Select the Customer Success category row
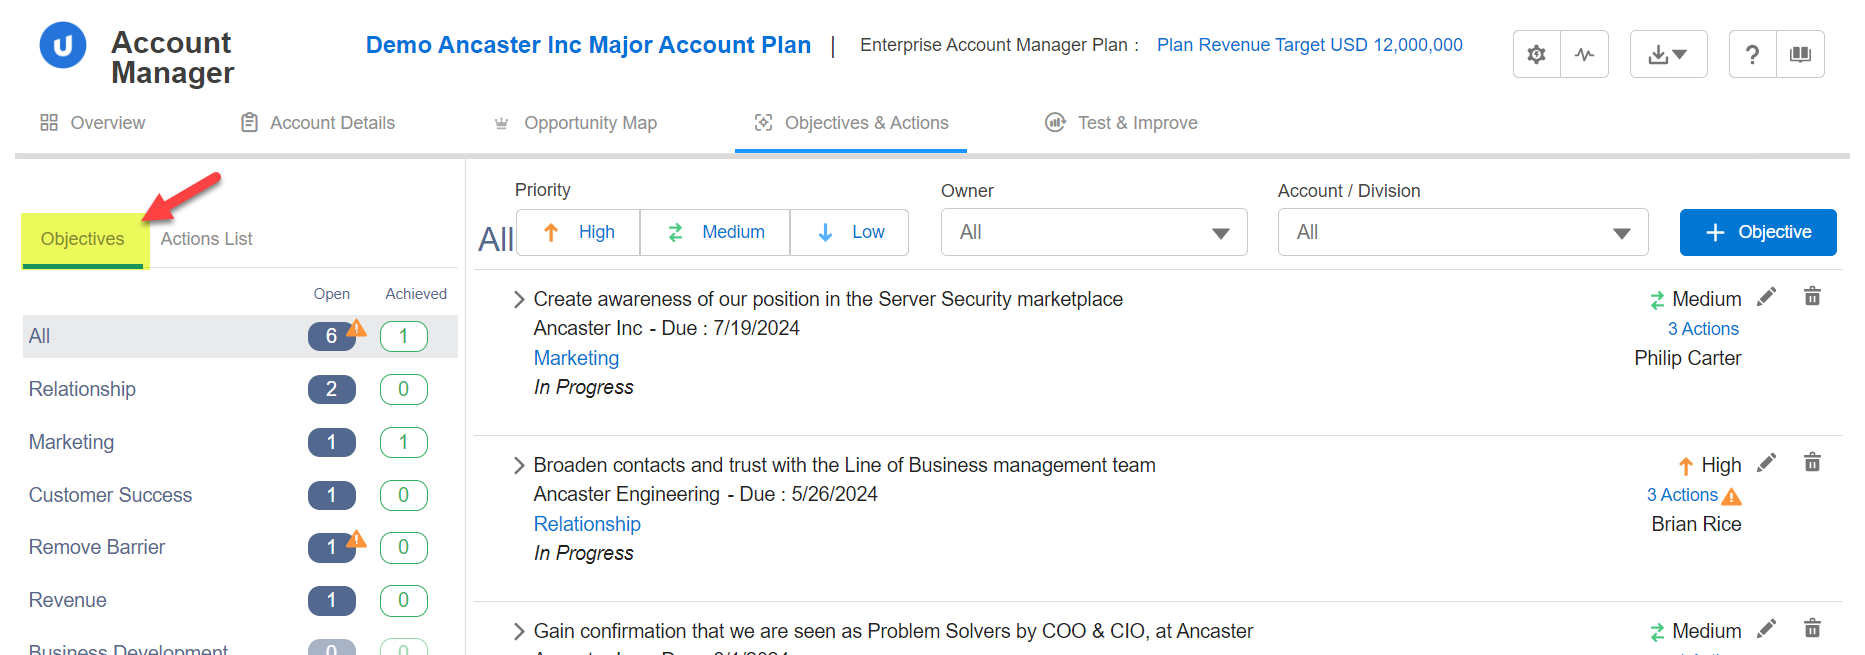This screenshot has width=1865, height=655. point(240,495)
